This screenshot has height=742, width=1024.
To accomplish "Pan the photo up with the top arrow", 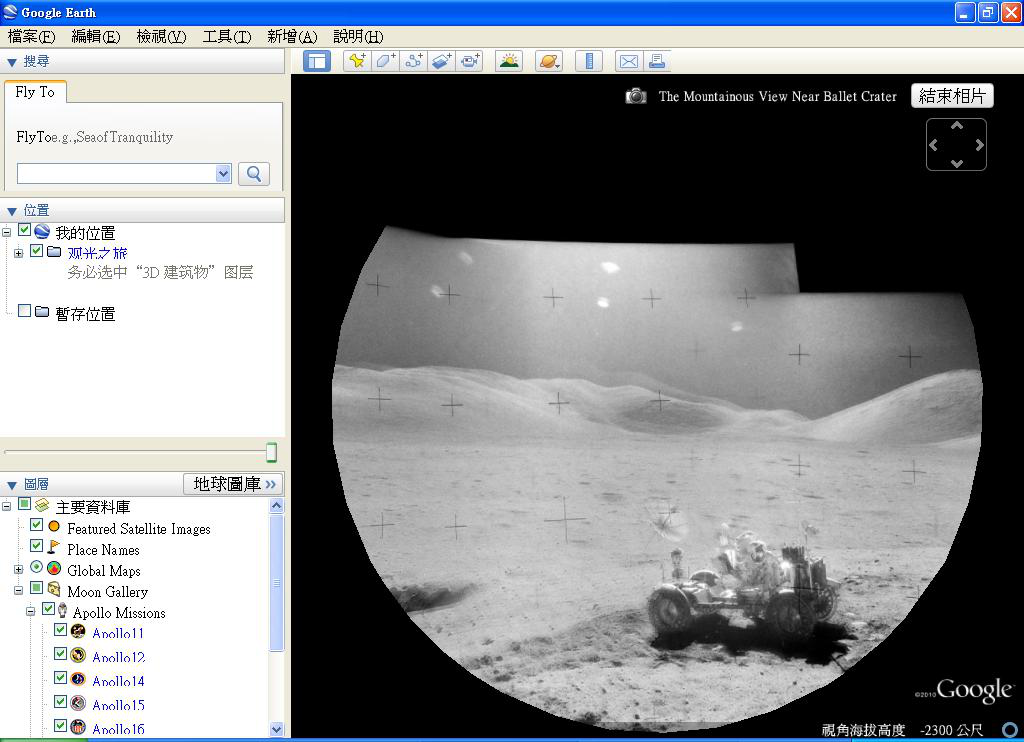I will (957, 125).
